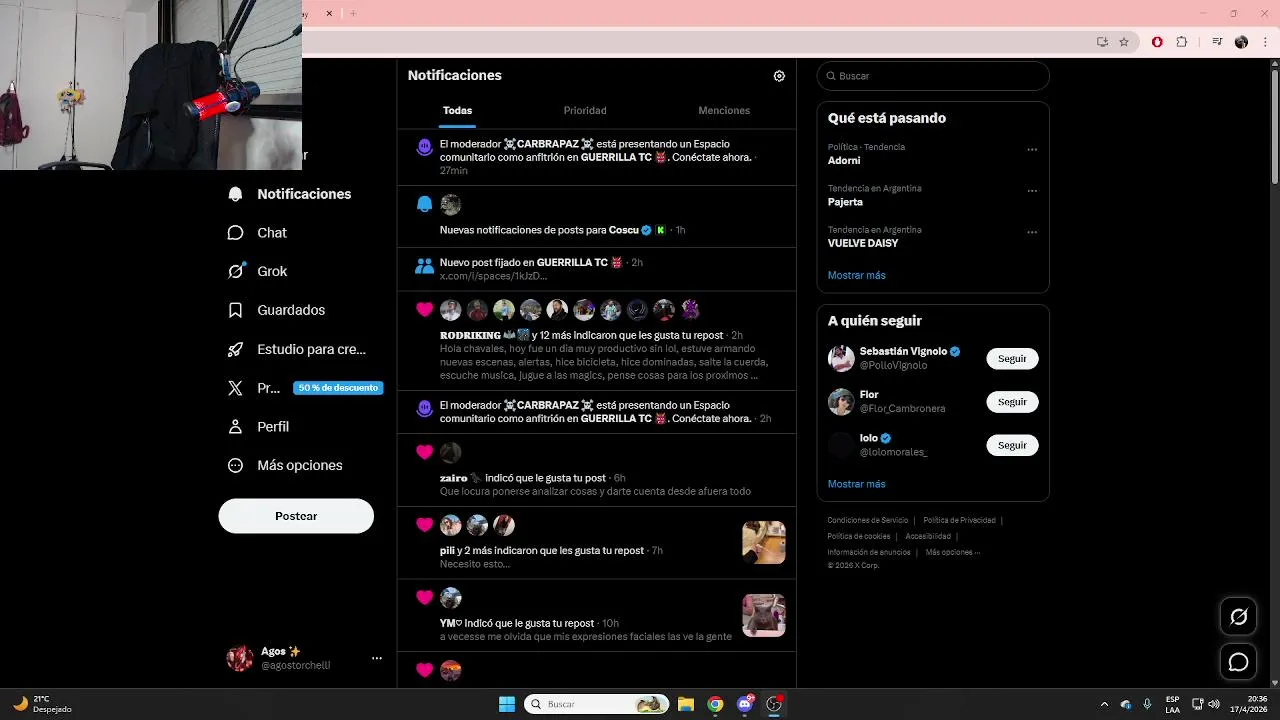This screenshot has height=720, width=1280.
Task: Click the floating chat bubble button
Action: coord(1239,662)
